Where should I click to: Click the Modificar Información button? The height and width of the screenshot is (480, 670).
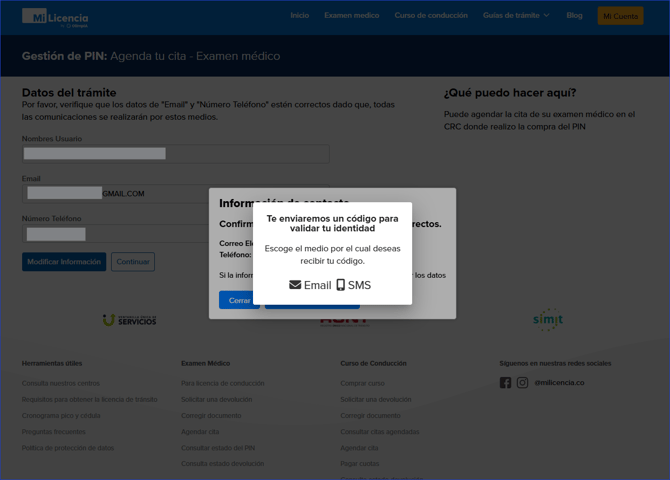(x=64, y=262)
